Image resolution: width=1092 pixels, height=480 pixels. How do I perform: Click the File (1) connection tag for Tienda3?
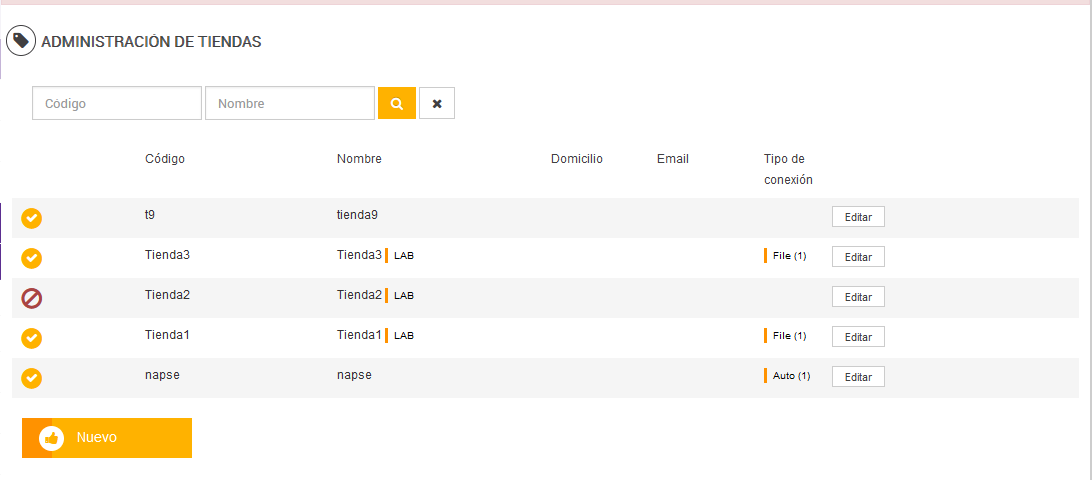coord(789,256)
